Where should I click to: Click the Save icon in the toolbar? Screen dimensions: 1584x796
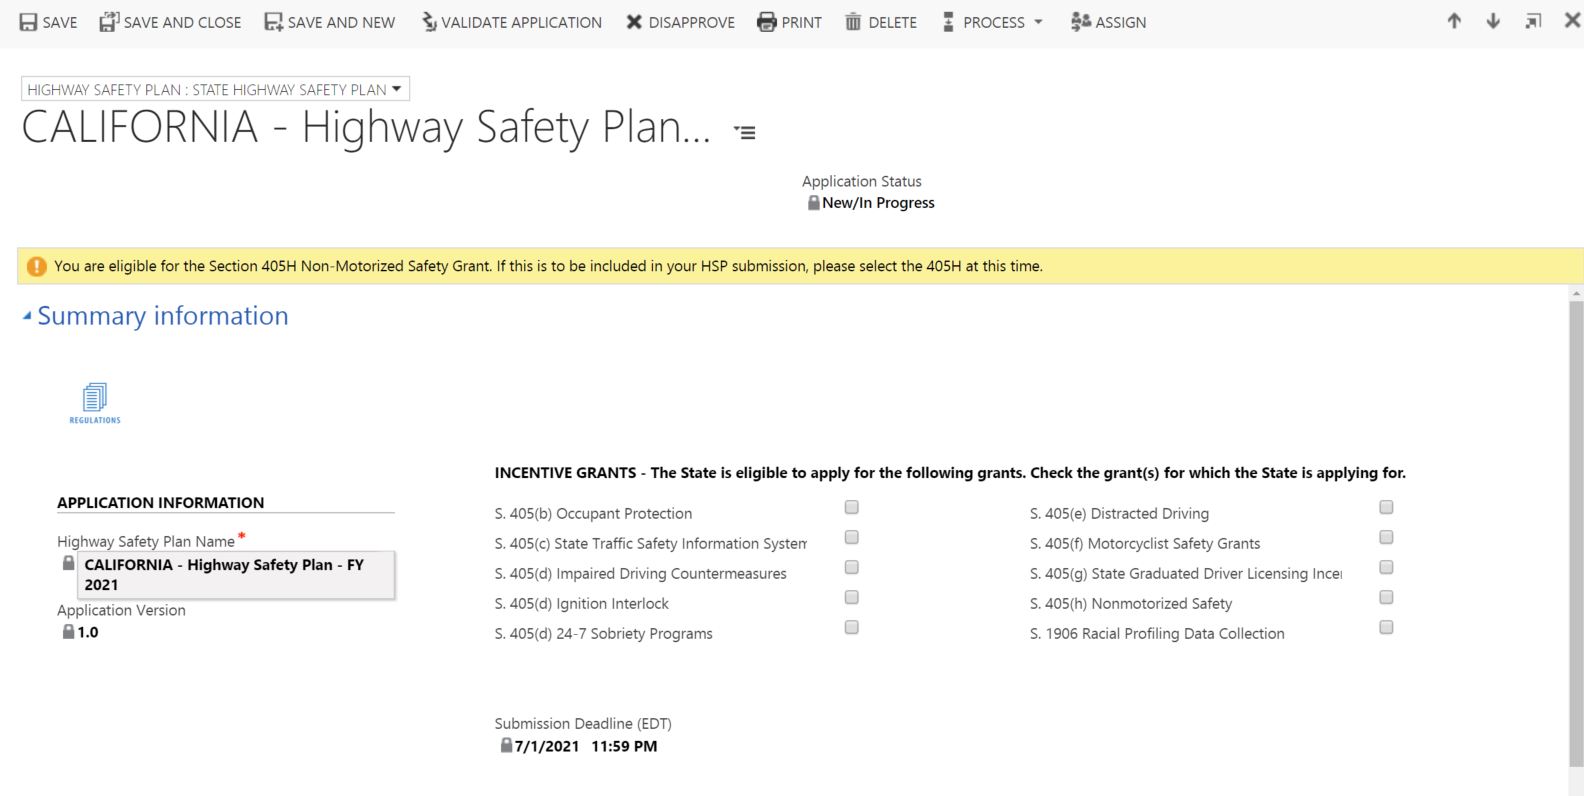tap(28, 22)
